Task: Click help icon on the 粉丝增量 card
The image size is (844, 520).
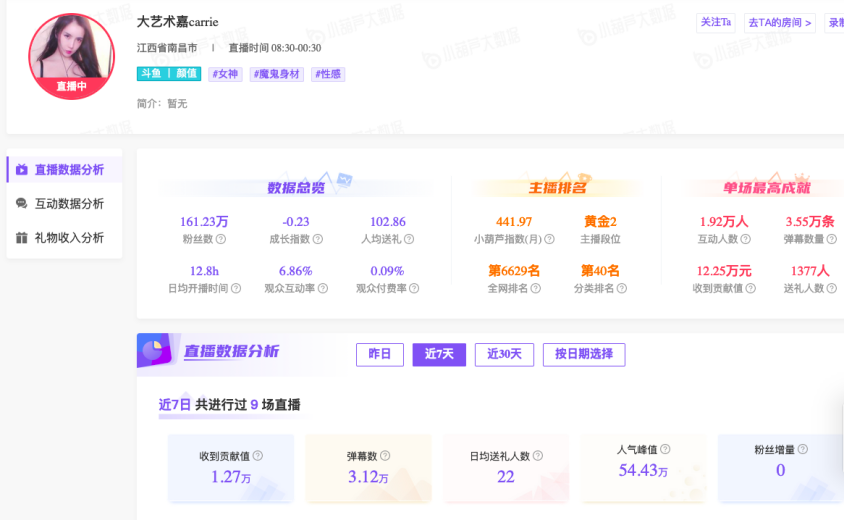Action: pos(803,449)
